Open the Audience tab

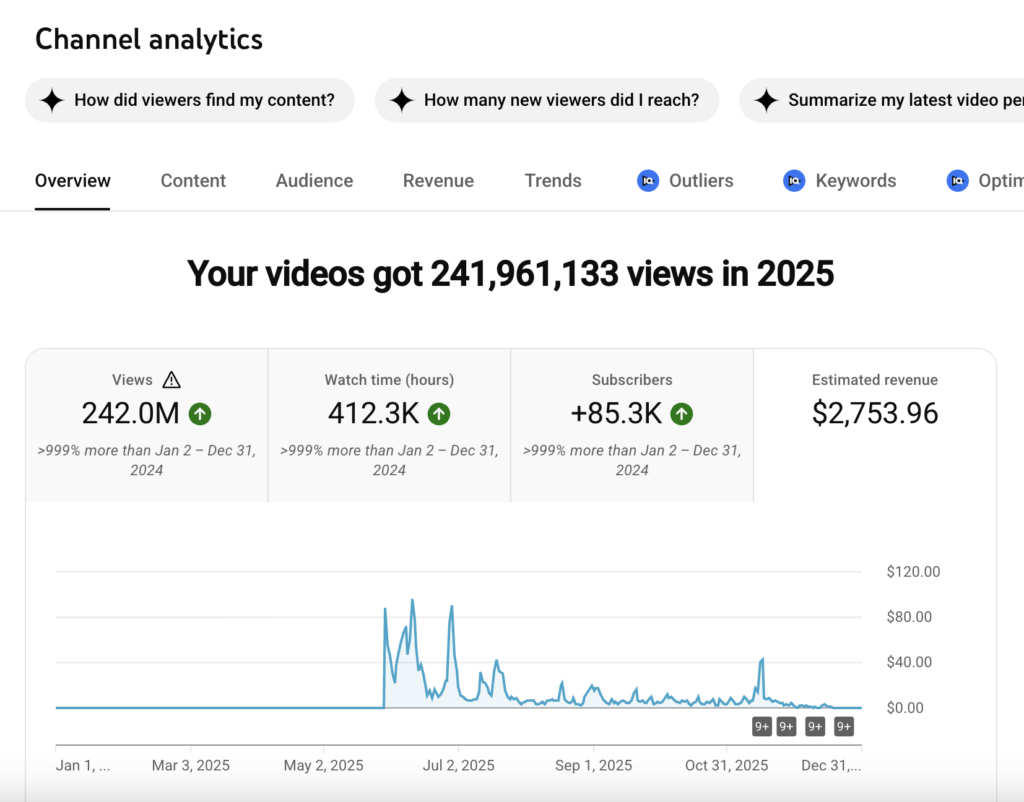click(x=314, y=181)
